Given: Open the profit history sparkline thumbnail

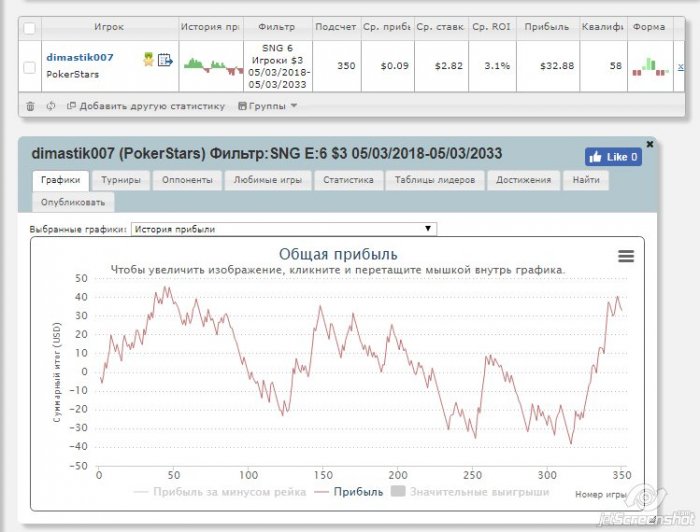Looking at the screenshot, I should pos(213,66).
